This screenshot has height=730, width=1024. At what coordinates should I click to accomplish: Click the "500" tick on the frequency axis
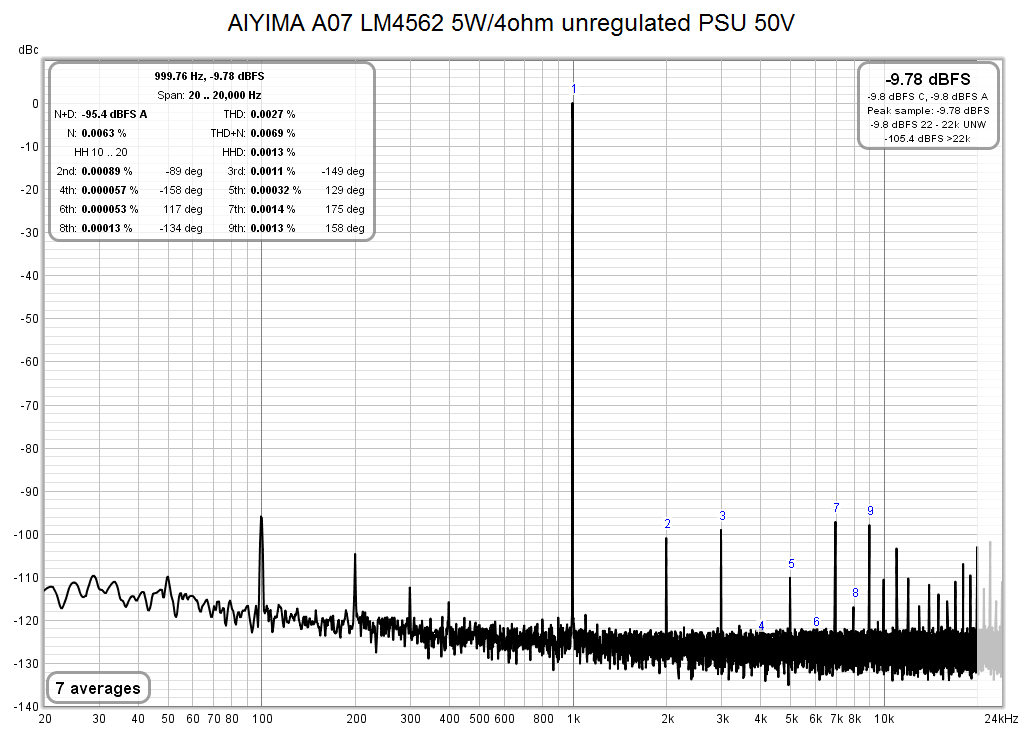pos(480,719)
